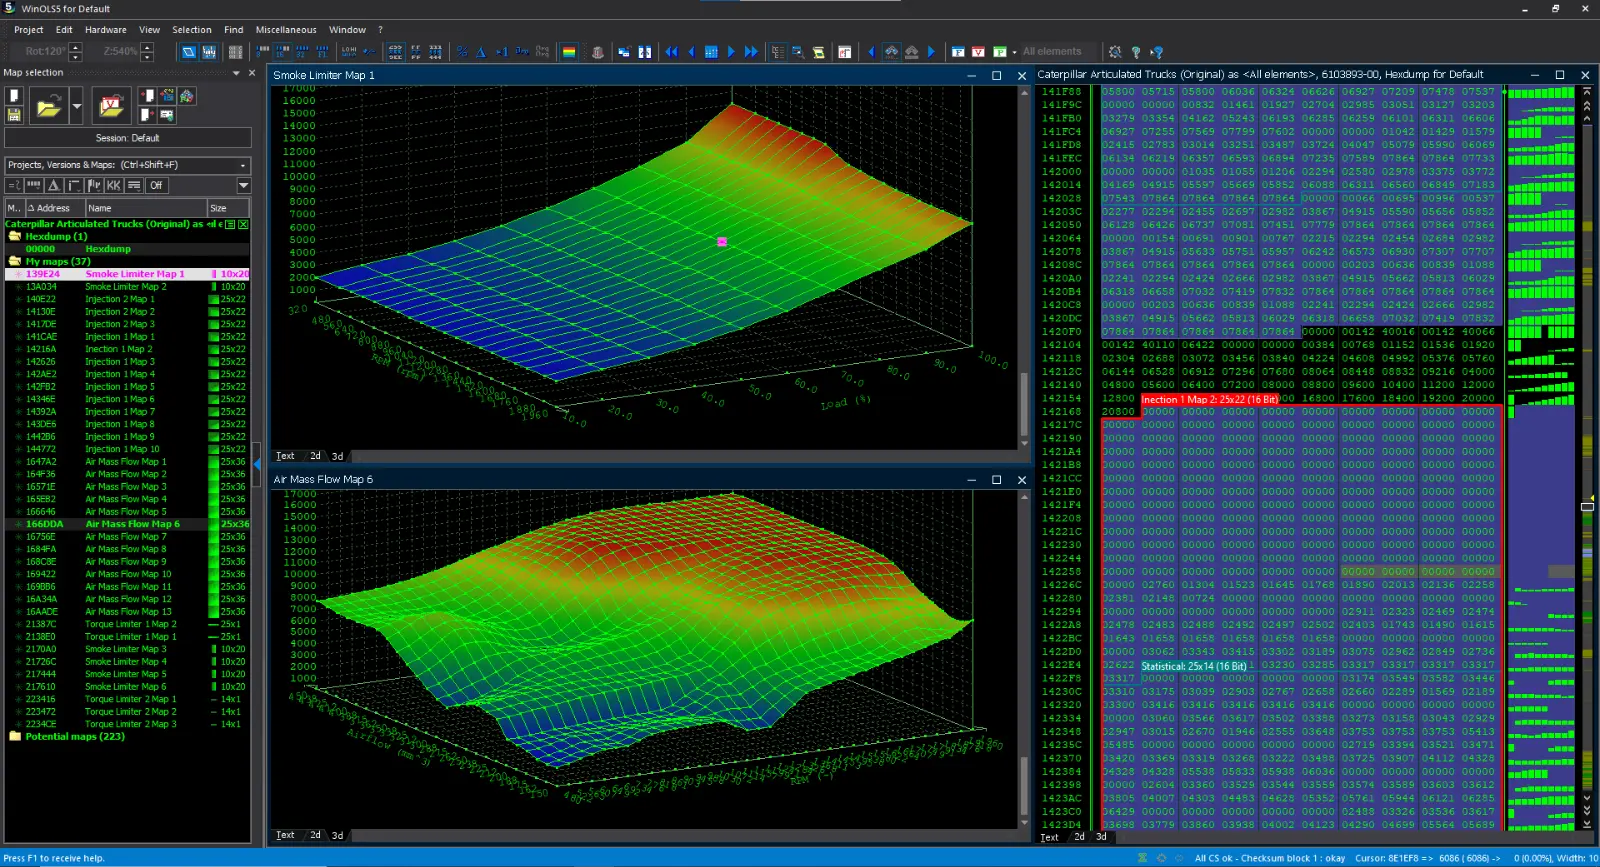This screenshot has height=867, width=1600.
Task: Open project using the yellow folder icon
Action: (x=47, y=105)
